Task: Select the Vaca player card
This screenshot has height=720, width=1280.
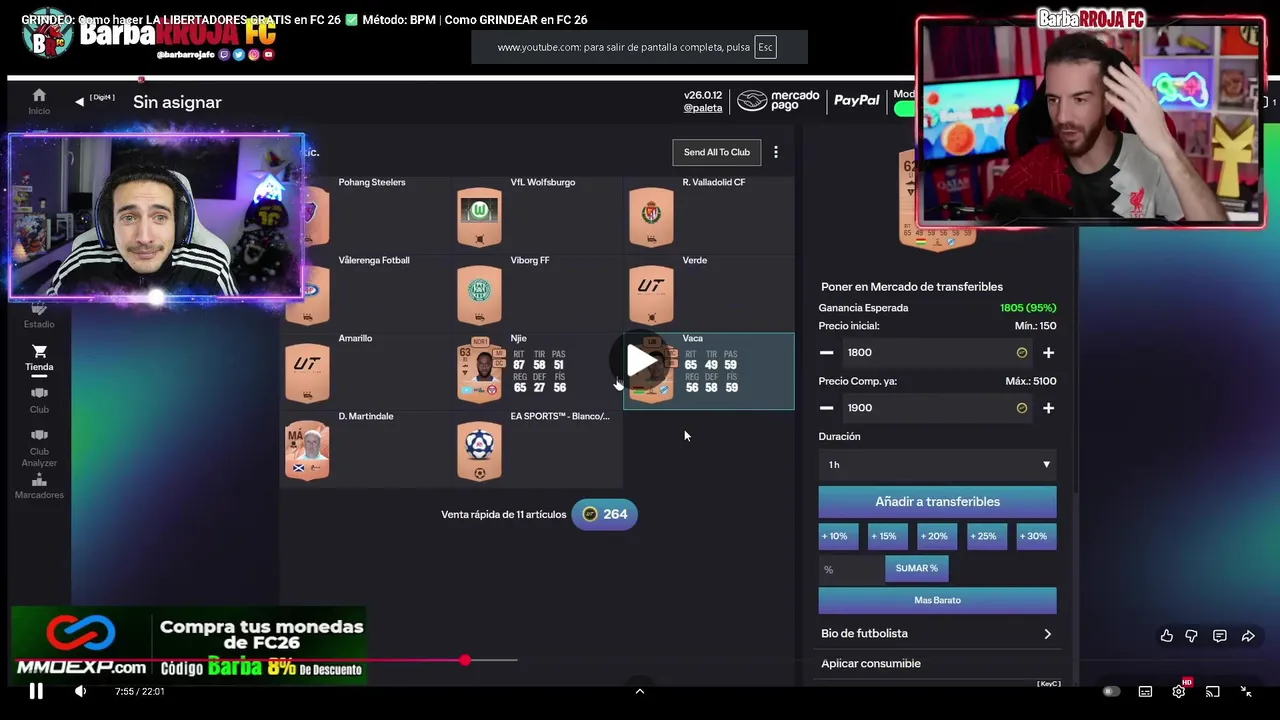Action: click(709, 371)
